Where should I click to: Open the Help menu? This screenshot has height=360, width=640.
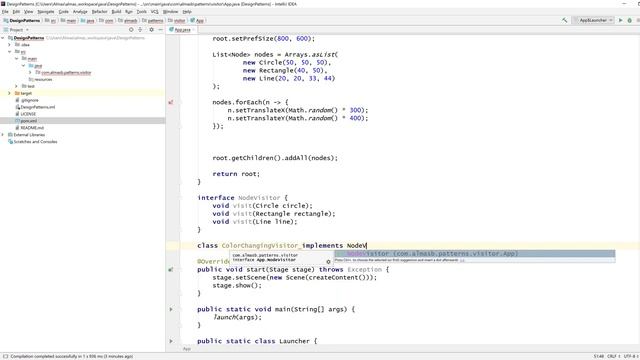(187, 12)
